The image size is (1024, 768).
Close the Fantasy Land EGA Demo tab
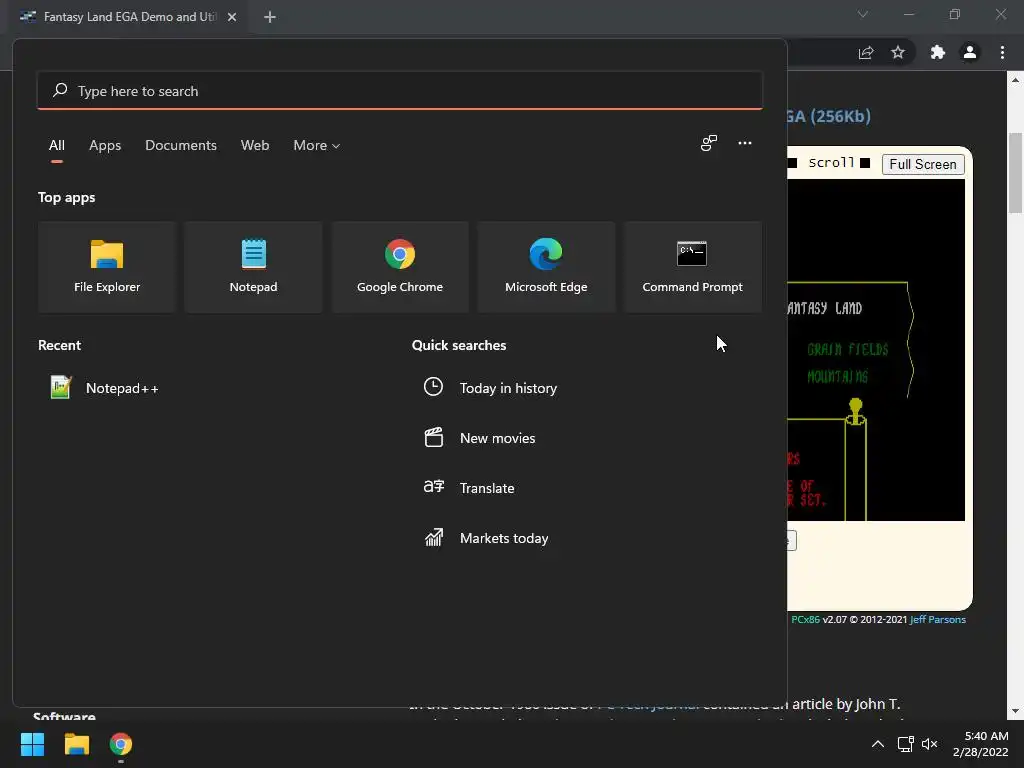pos(232,17)
